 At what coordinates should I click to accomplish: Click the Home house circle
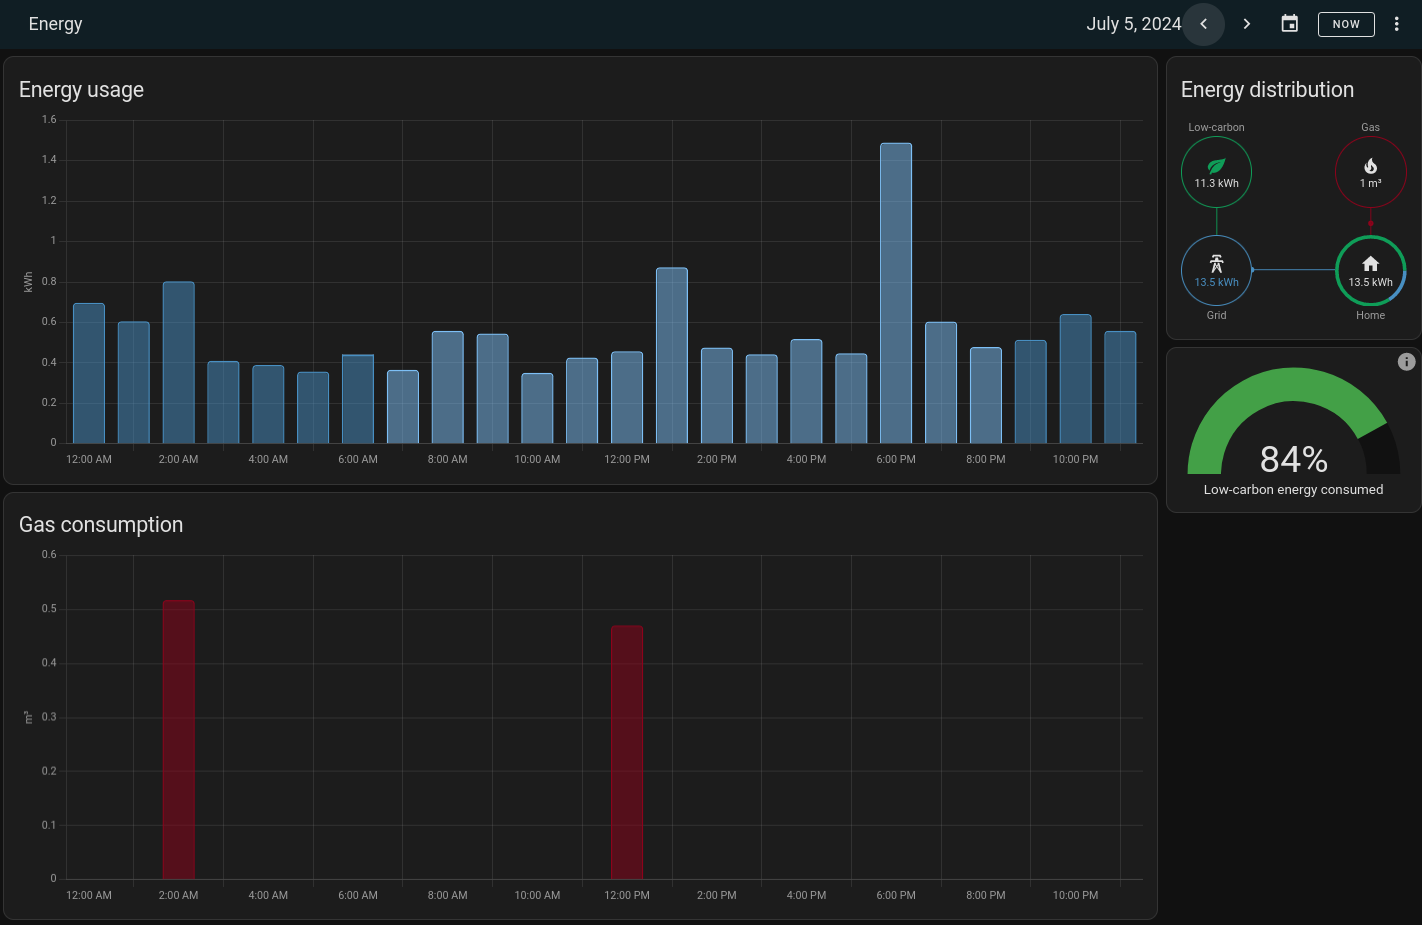pyautogui.click(x=1370, y=270)
